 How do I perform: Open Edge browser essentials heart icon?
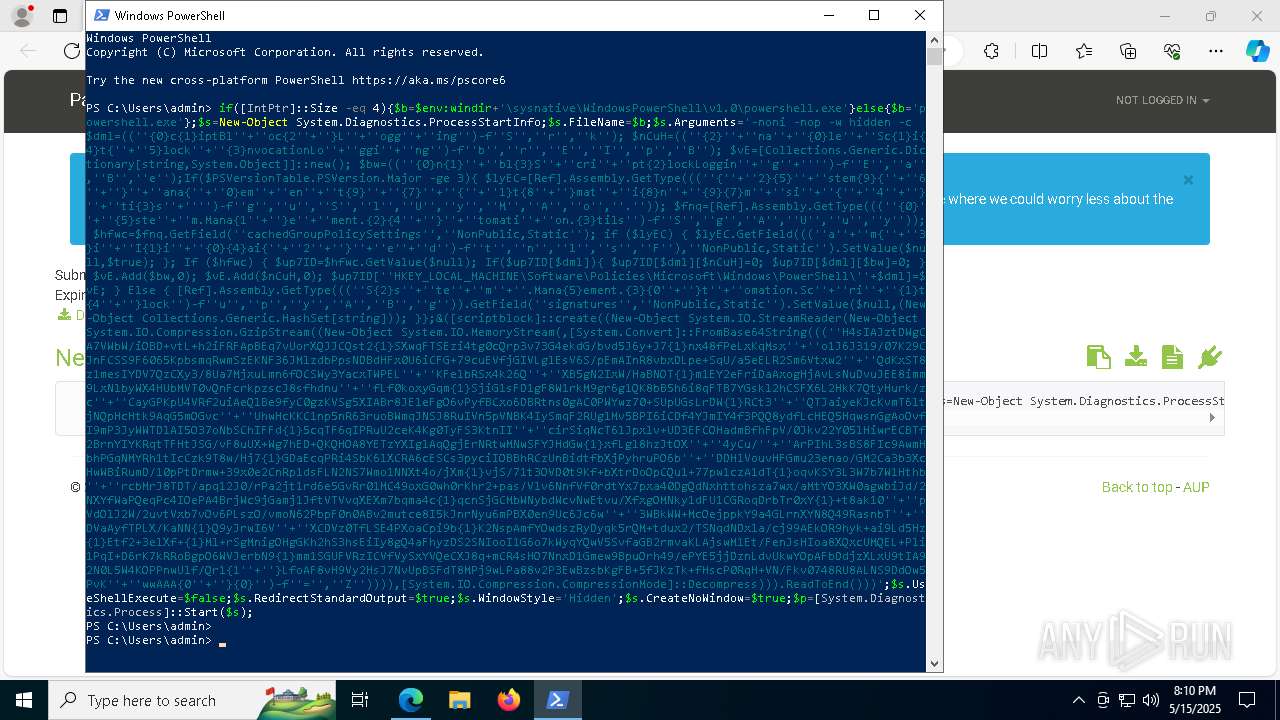(1172, 51)
